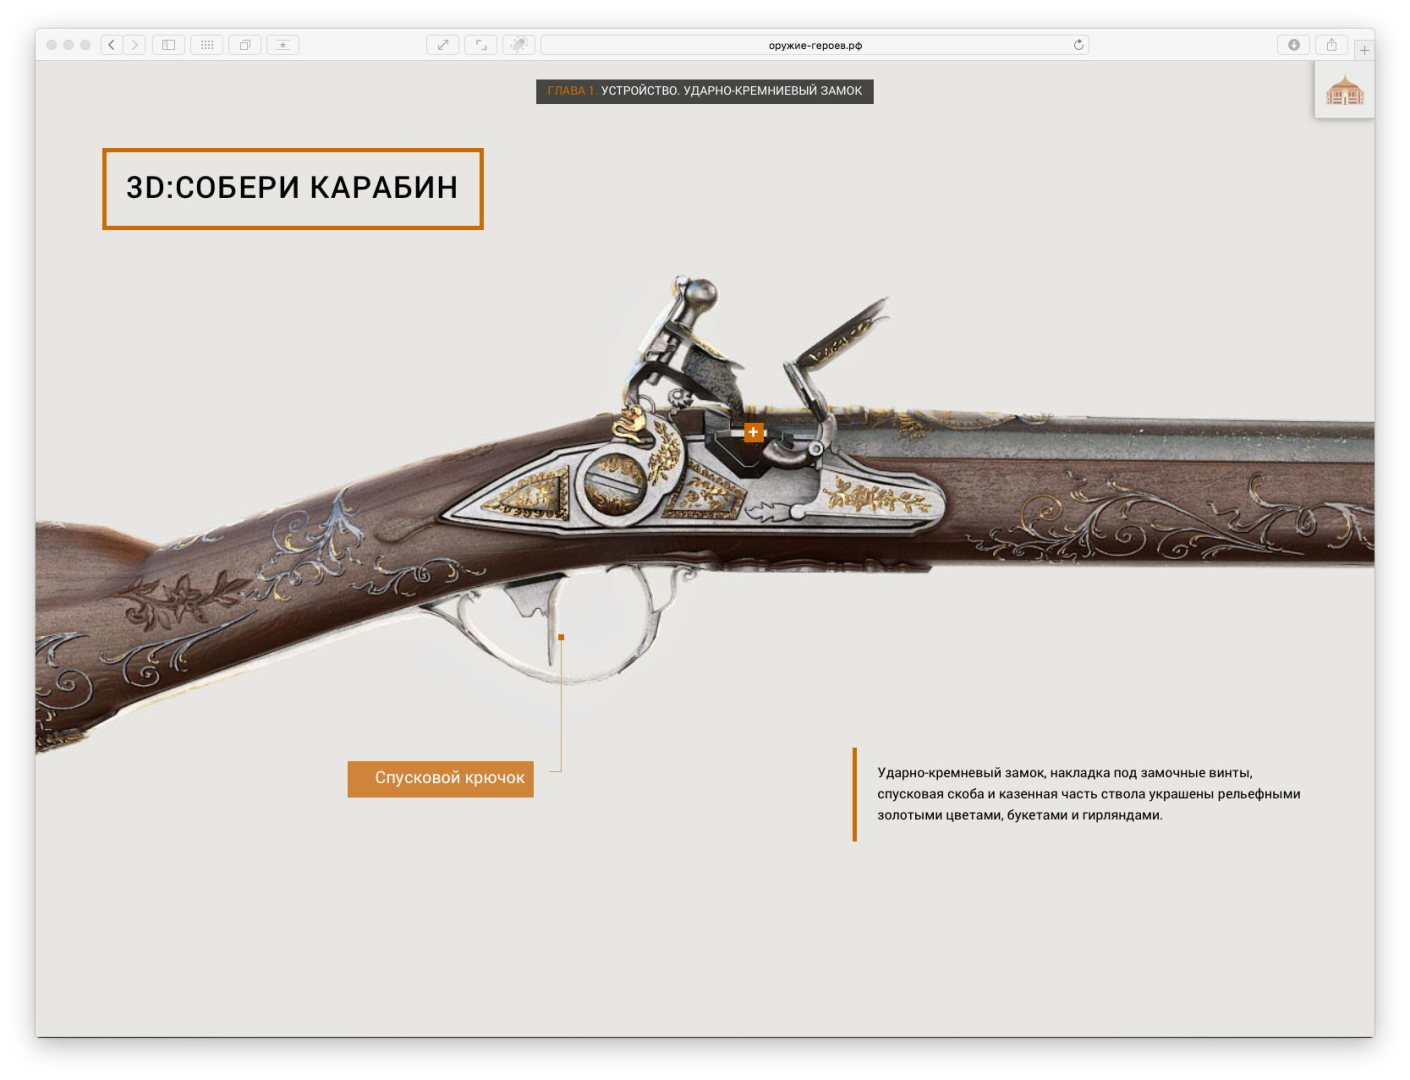
Task: Toggle the fullscreen corners toolbar icon
Action: [481, 45]
